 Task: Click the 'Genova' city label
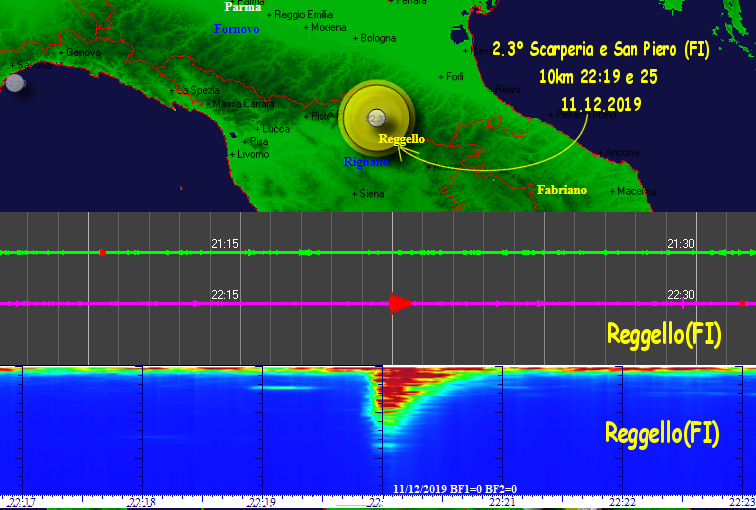[83, 52]
